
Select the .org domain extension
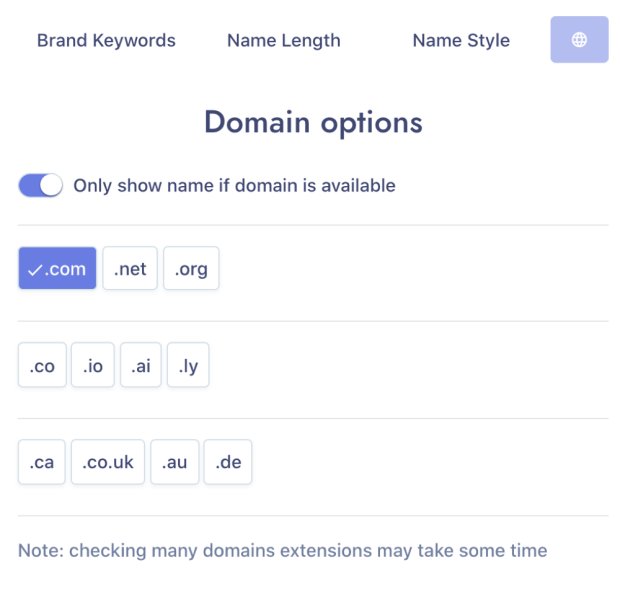pyautogui.click(x=191, y=269)
